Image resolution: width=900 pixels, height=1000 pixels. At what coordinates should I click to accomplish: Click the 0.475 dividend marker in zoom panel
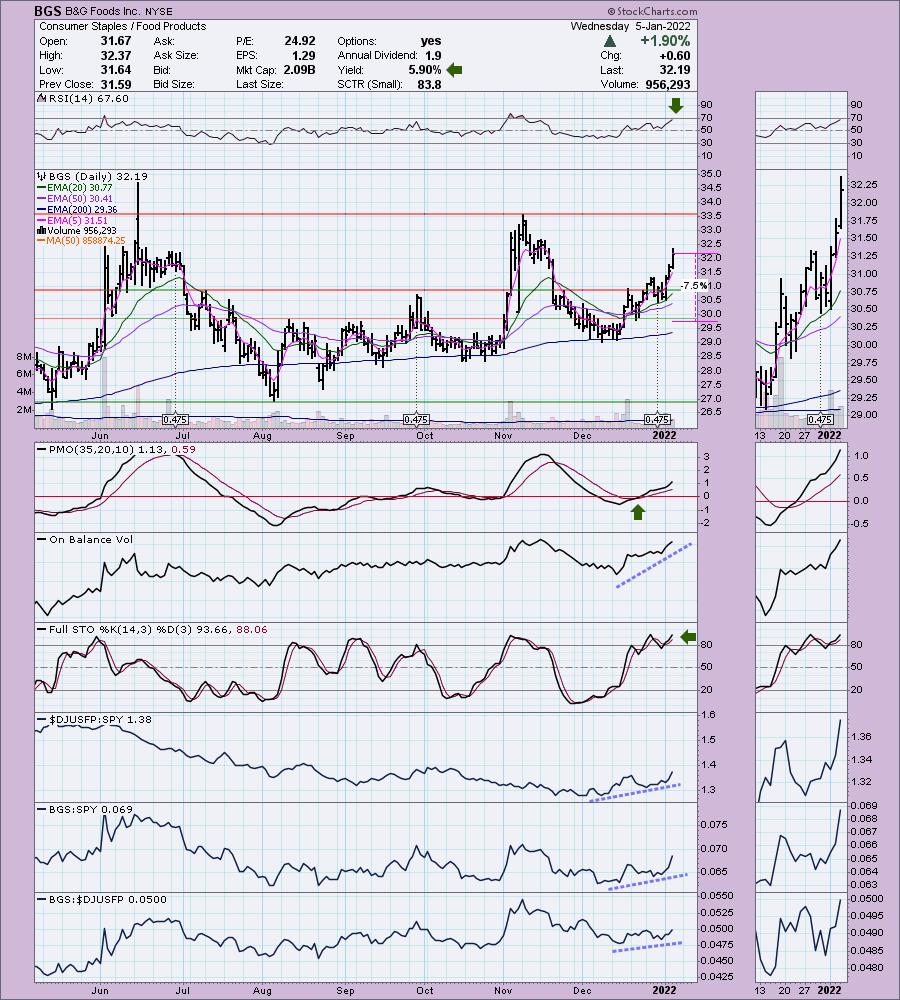[x=820, y=420]
